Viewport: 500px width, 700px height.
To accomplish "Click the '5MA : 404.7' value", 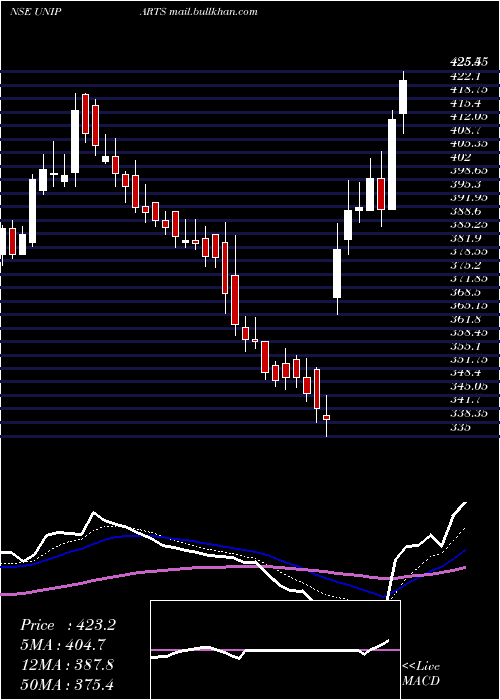I will pyautogui.click(x=63, y=645).
